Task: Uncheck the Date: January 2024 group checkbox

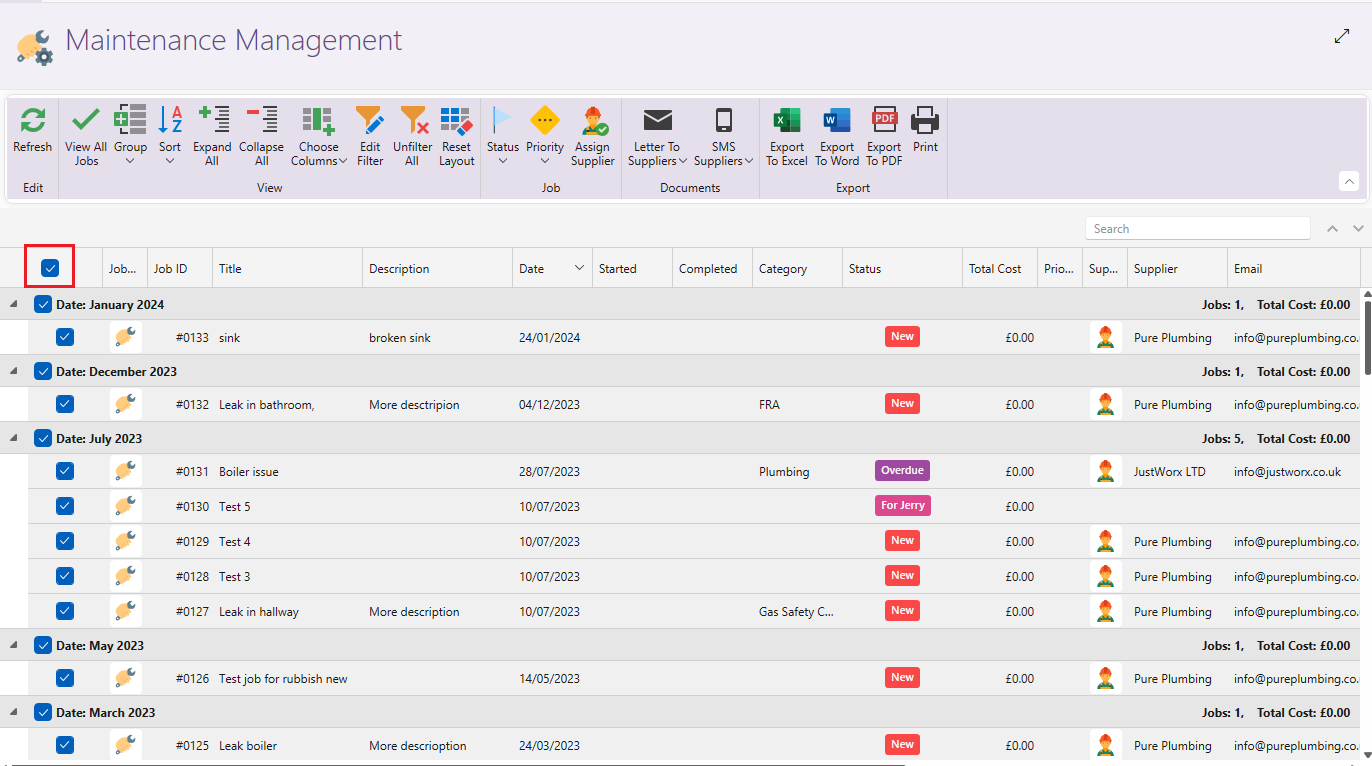Action: pos(43,304)
